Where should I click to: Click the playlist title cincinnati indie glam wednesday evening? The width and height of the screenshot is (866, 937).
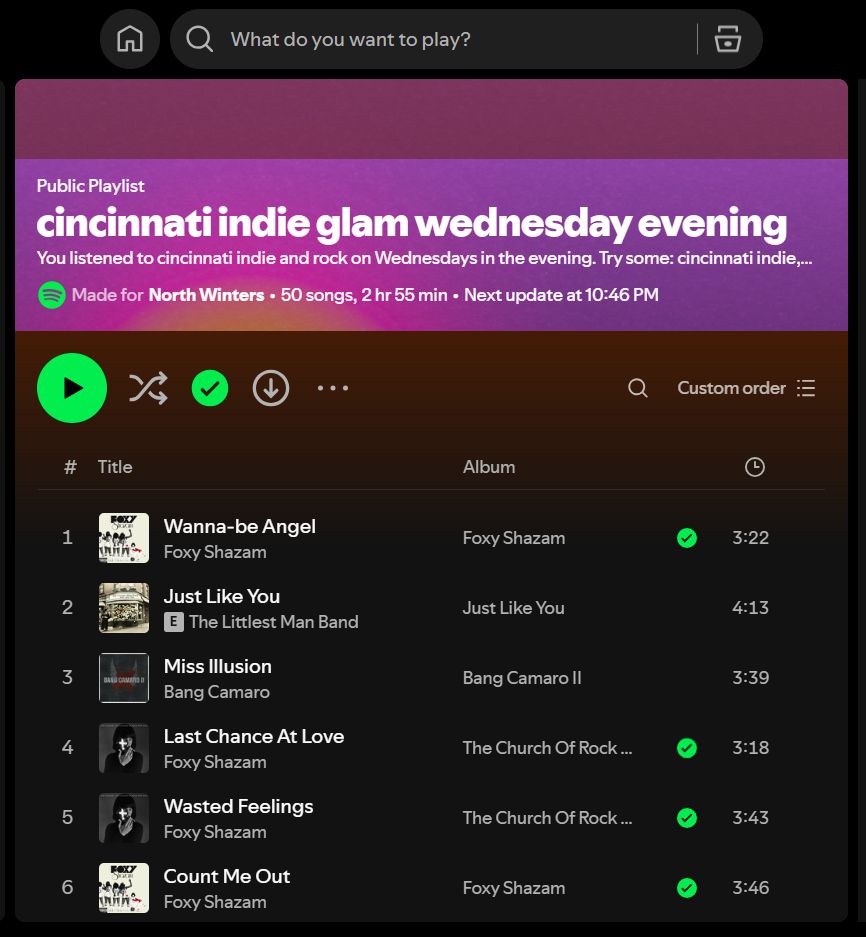click(412, 223)
